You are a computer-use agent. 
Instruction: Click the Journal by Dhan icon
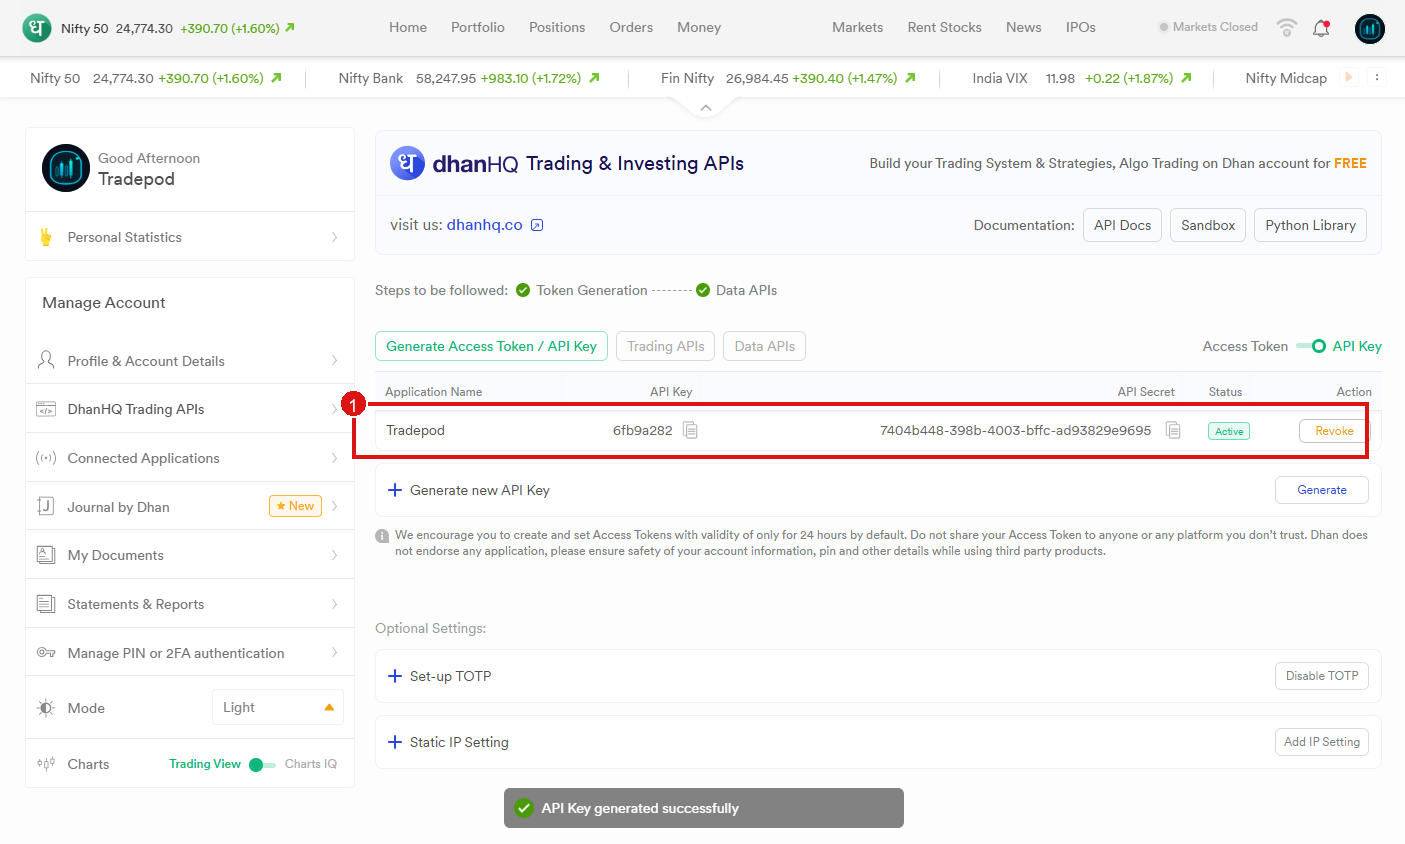click(x=46, y=506)
